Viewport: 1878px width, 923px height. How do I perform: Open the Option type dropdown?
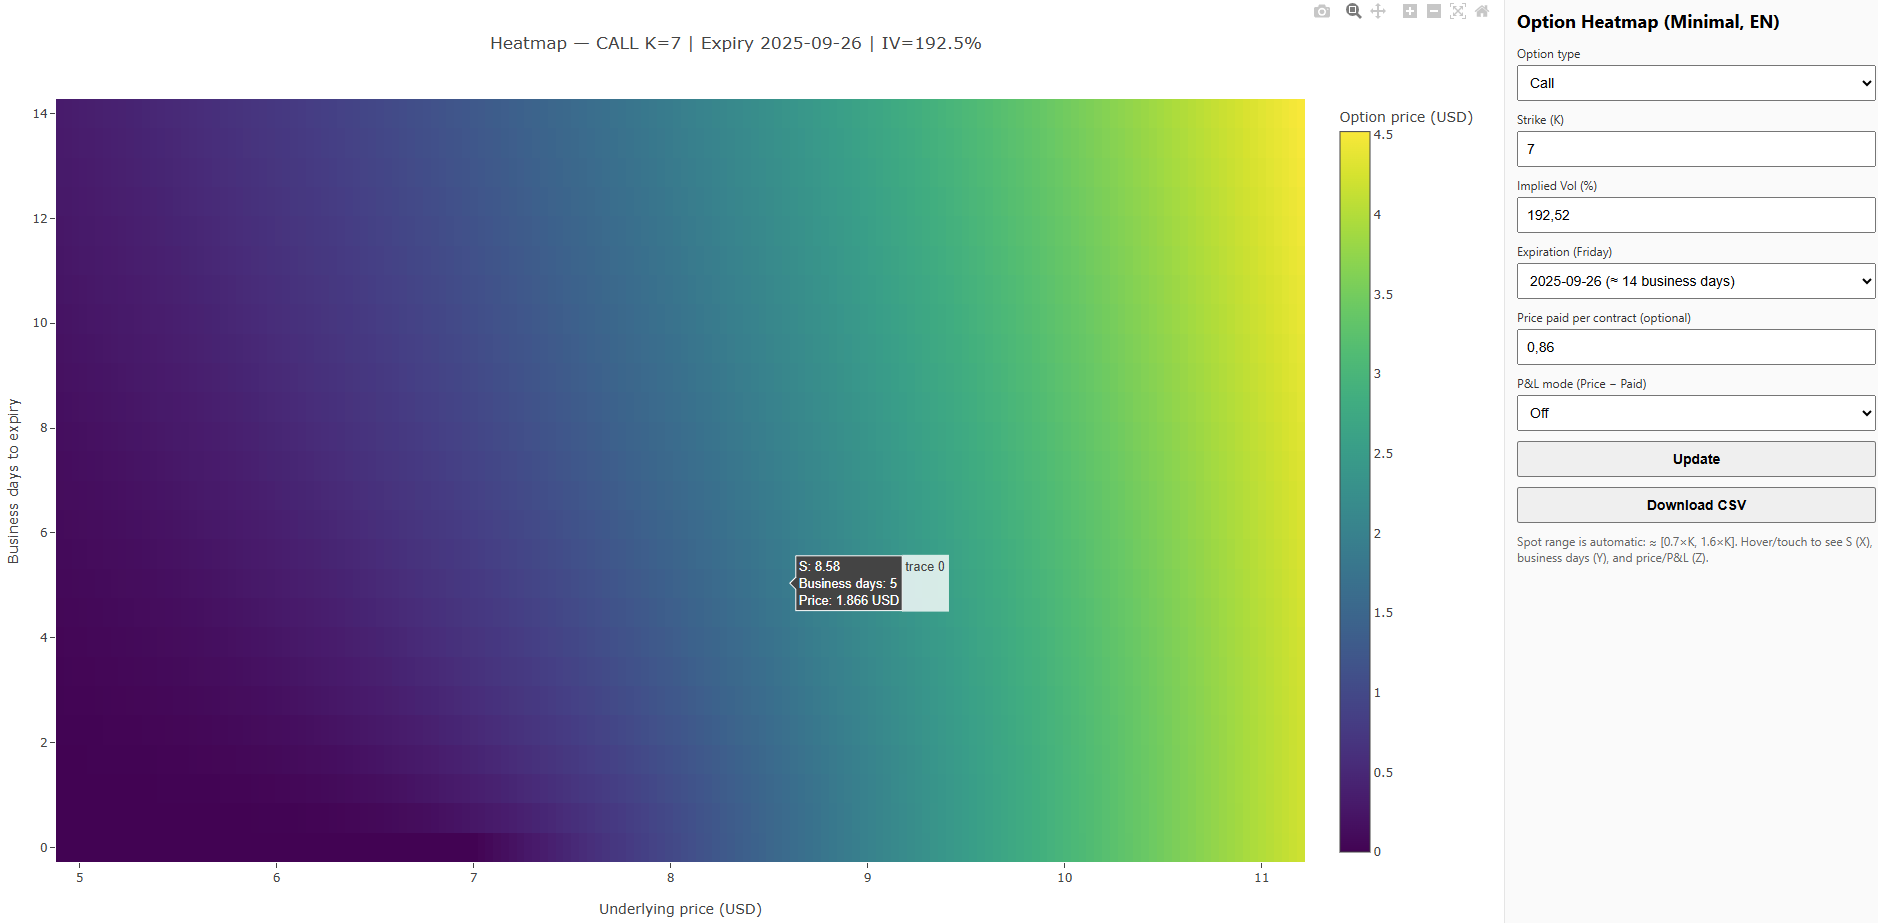pyautogui.click(x=1696, y=83)
